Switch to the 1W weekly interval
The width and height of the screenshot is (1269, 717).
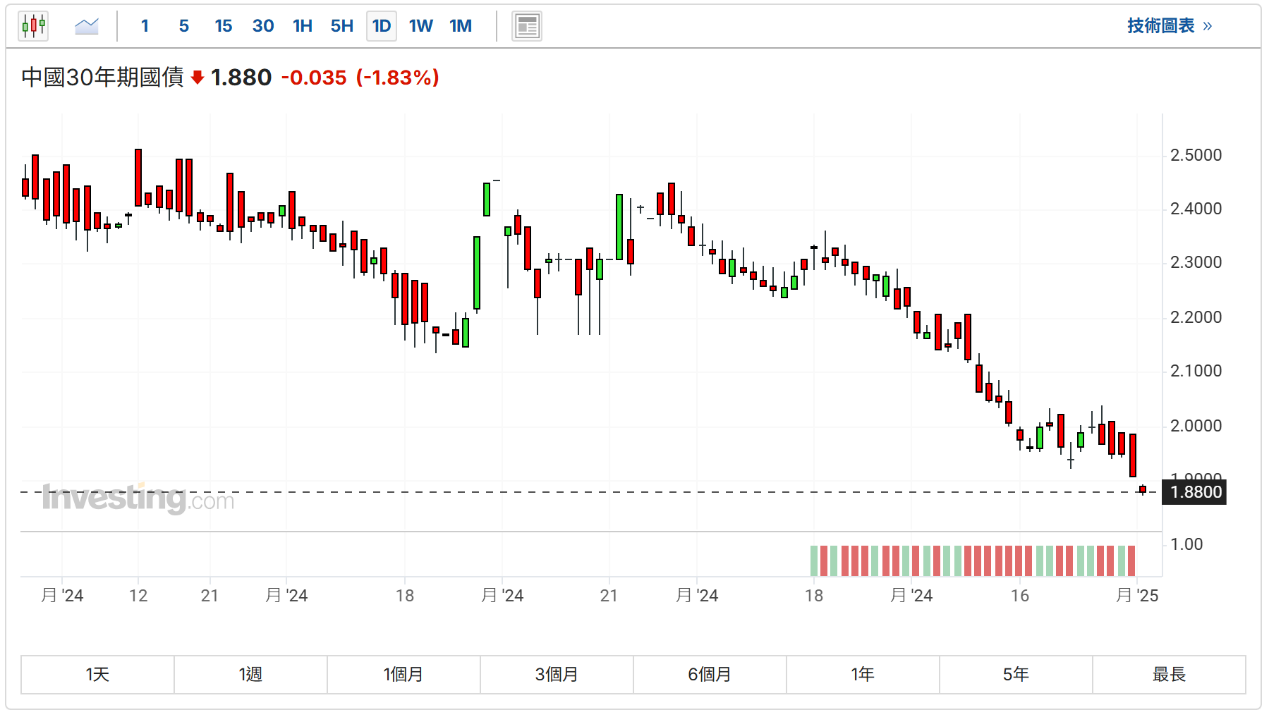coord(421,26)
